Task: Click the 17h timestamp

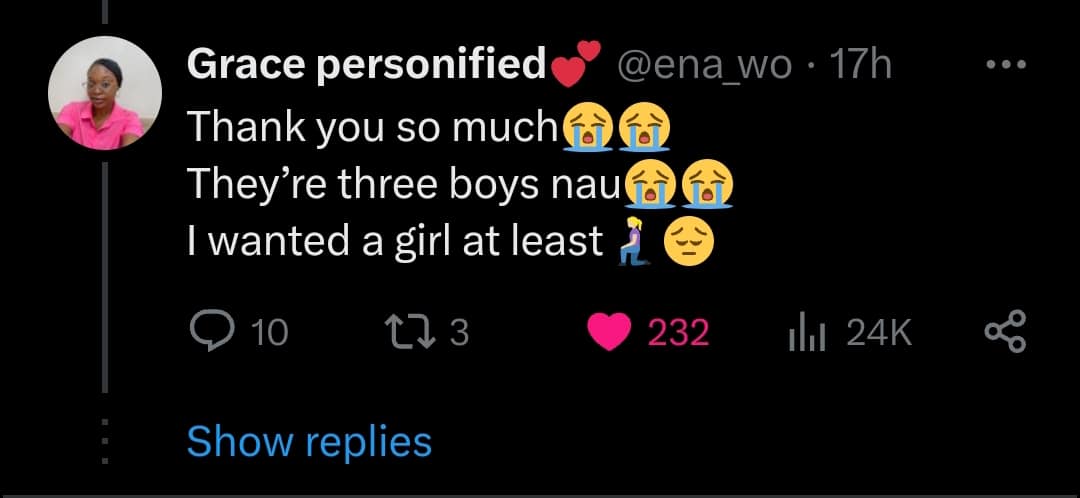Action: point(860,66)
